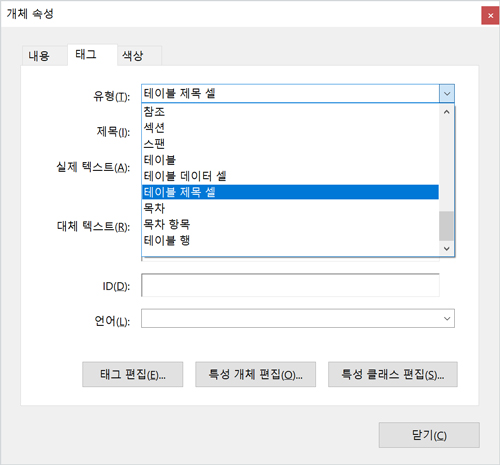Click highlighted 테이블 제목 셀 option

point(290,192)
